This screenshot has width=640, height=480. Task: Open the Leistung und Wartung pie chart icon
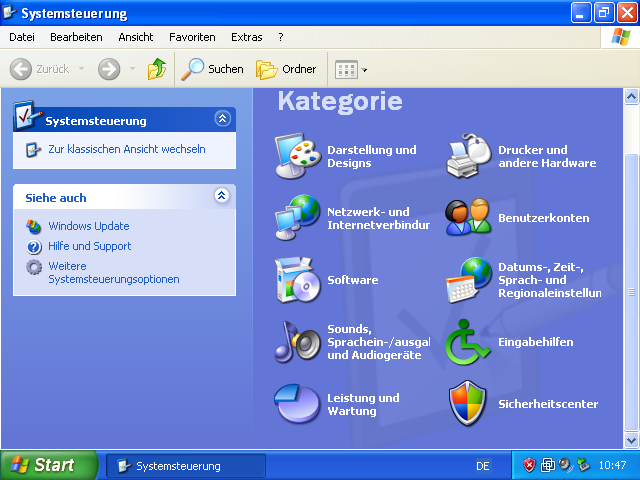tap(298, 404)
